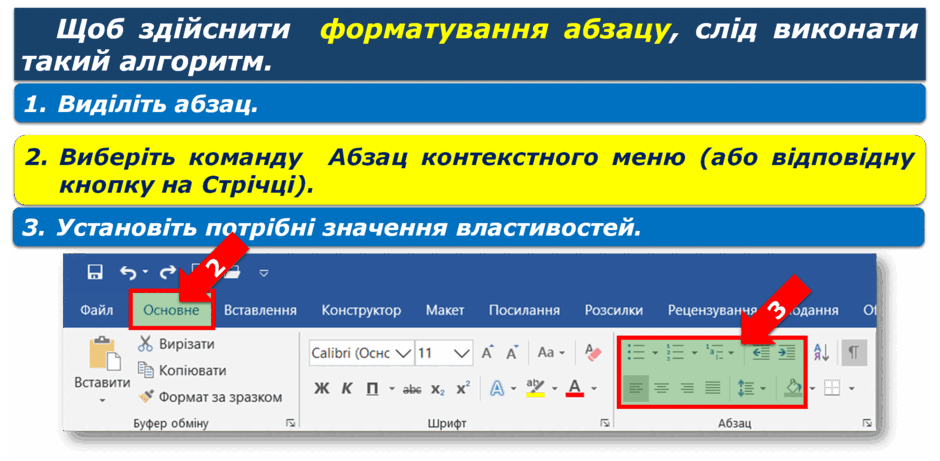Switch to the Макет tab
940x461 pixels.
[x=445, y=311]
